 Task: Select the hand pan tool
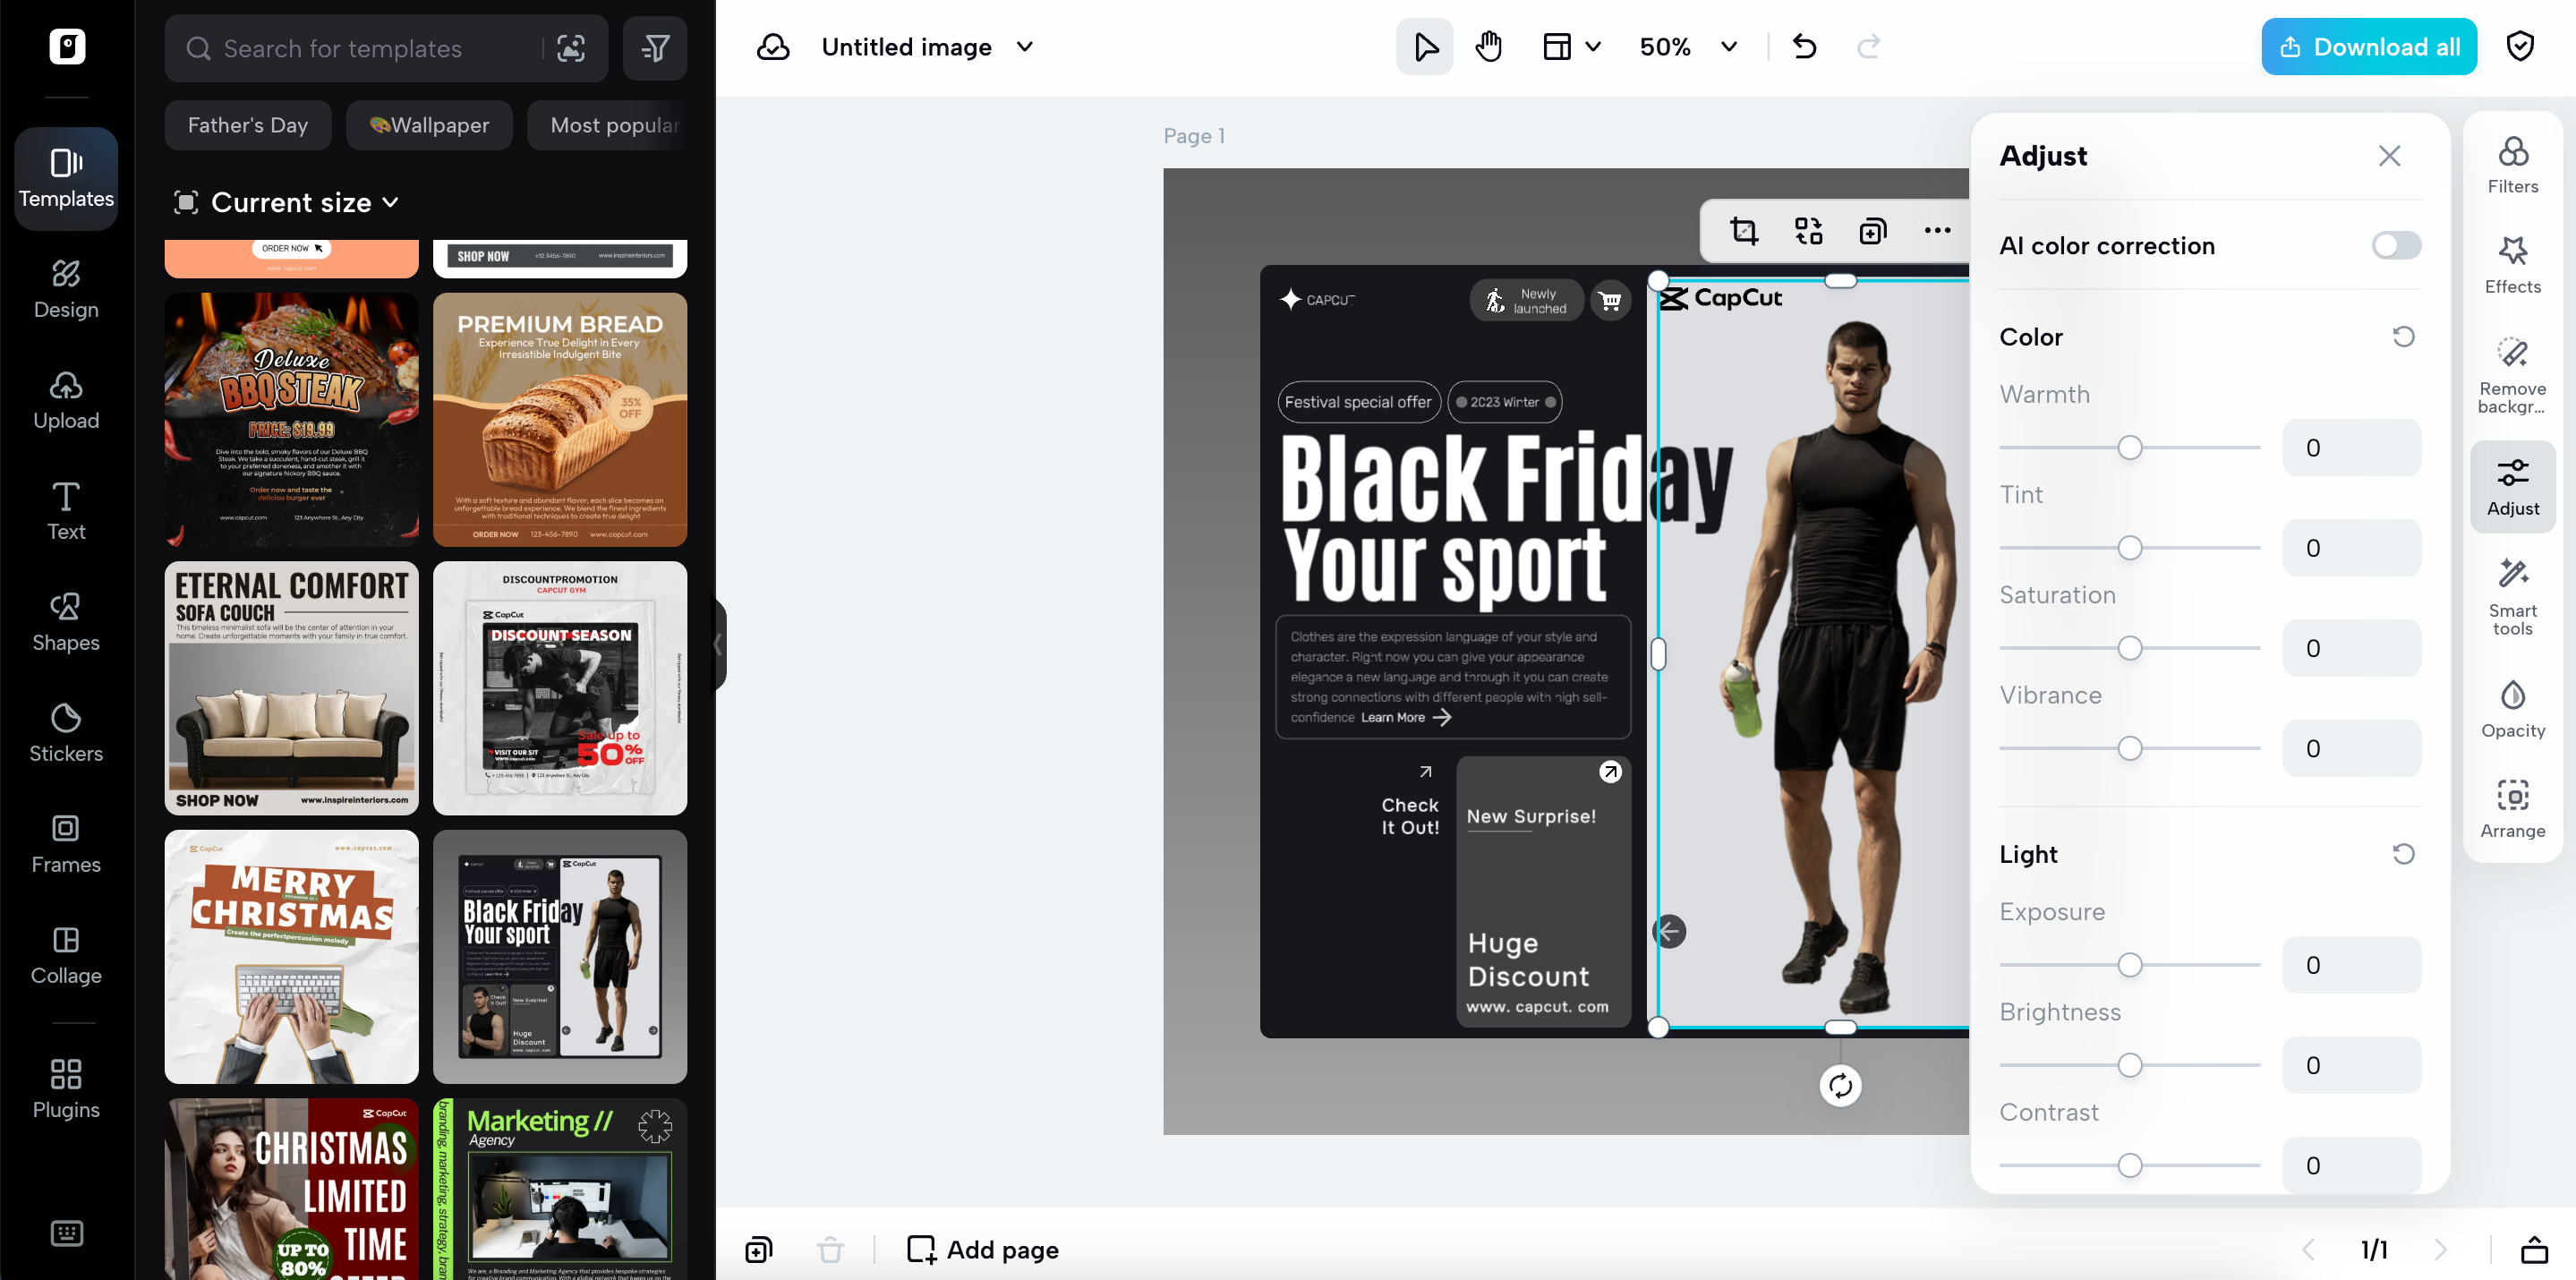[1489, 47]
